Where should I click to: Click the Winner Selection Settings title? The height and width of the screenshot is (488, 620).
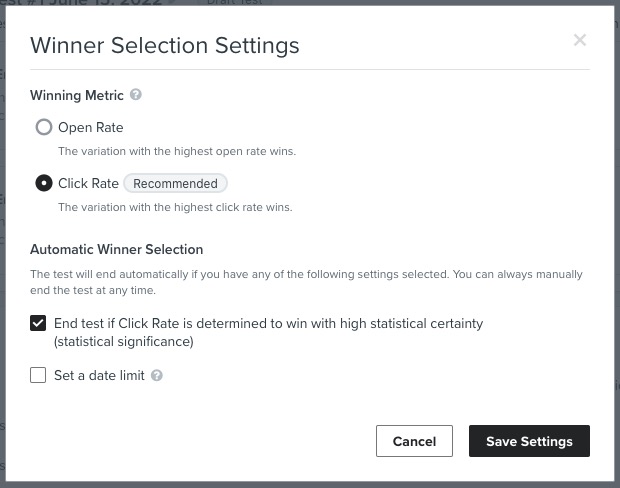tap(164, 45)
